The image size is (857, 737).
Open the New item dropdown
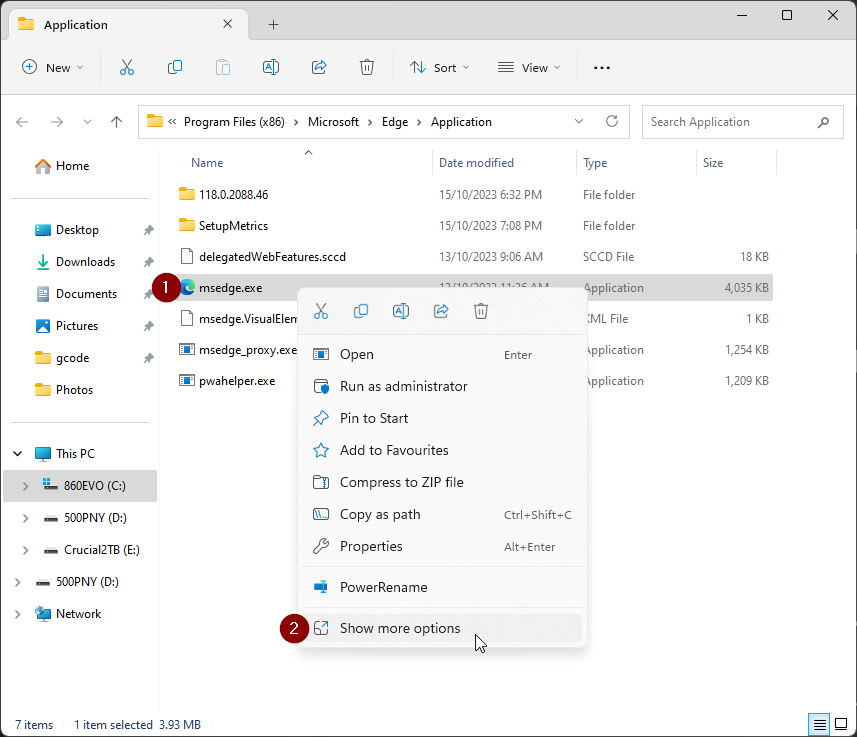coord(52,67)
